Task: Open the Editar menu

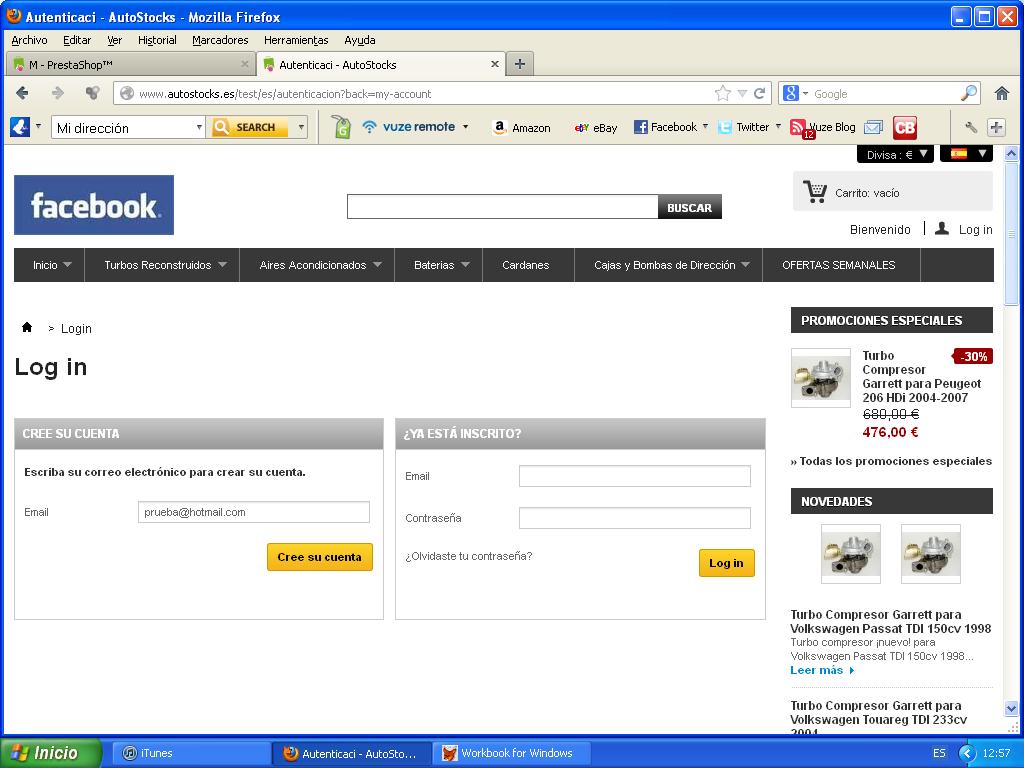Action: 77,40
